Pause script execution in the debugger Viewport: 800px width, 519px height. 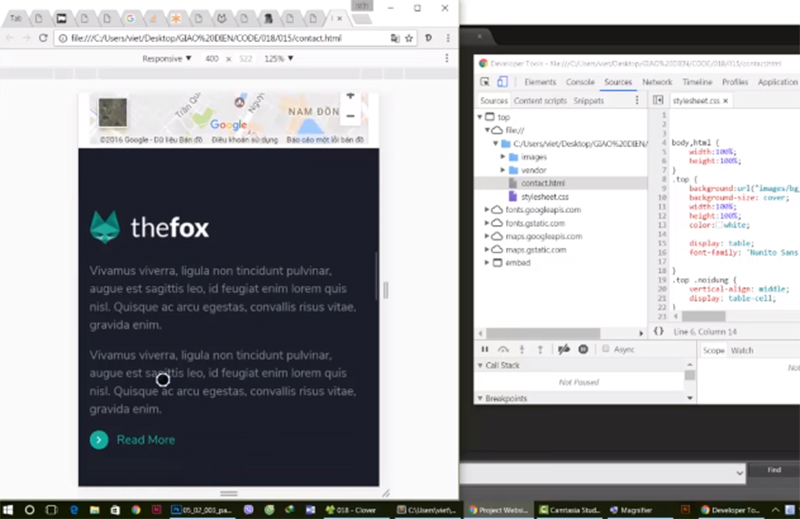tap(485, 349)
